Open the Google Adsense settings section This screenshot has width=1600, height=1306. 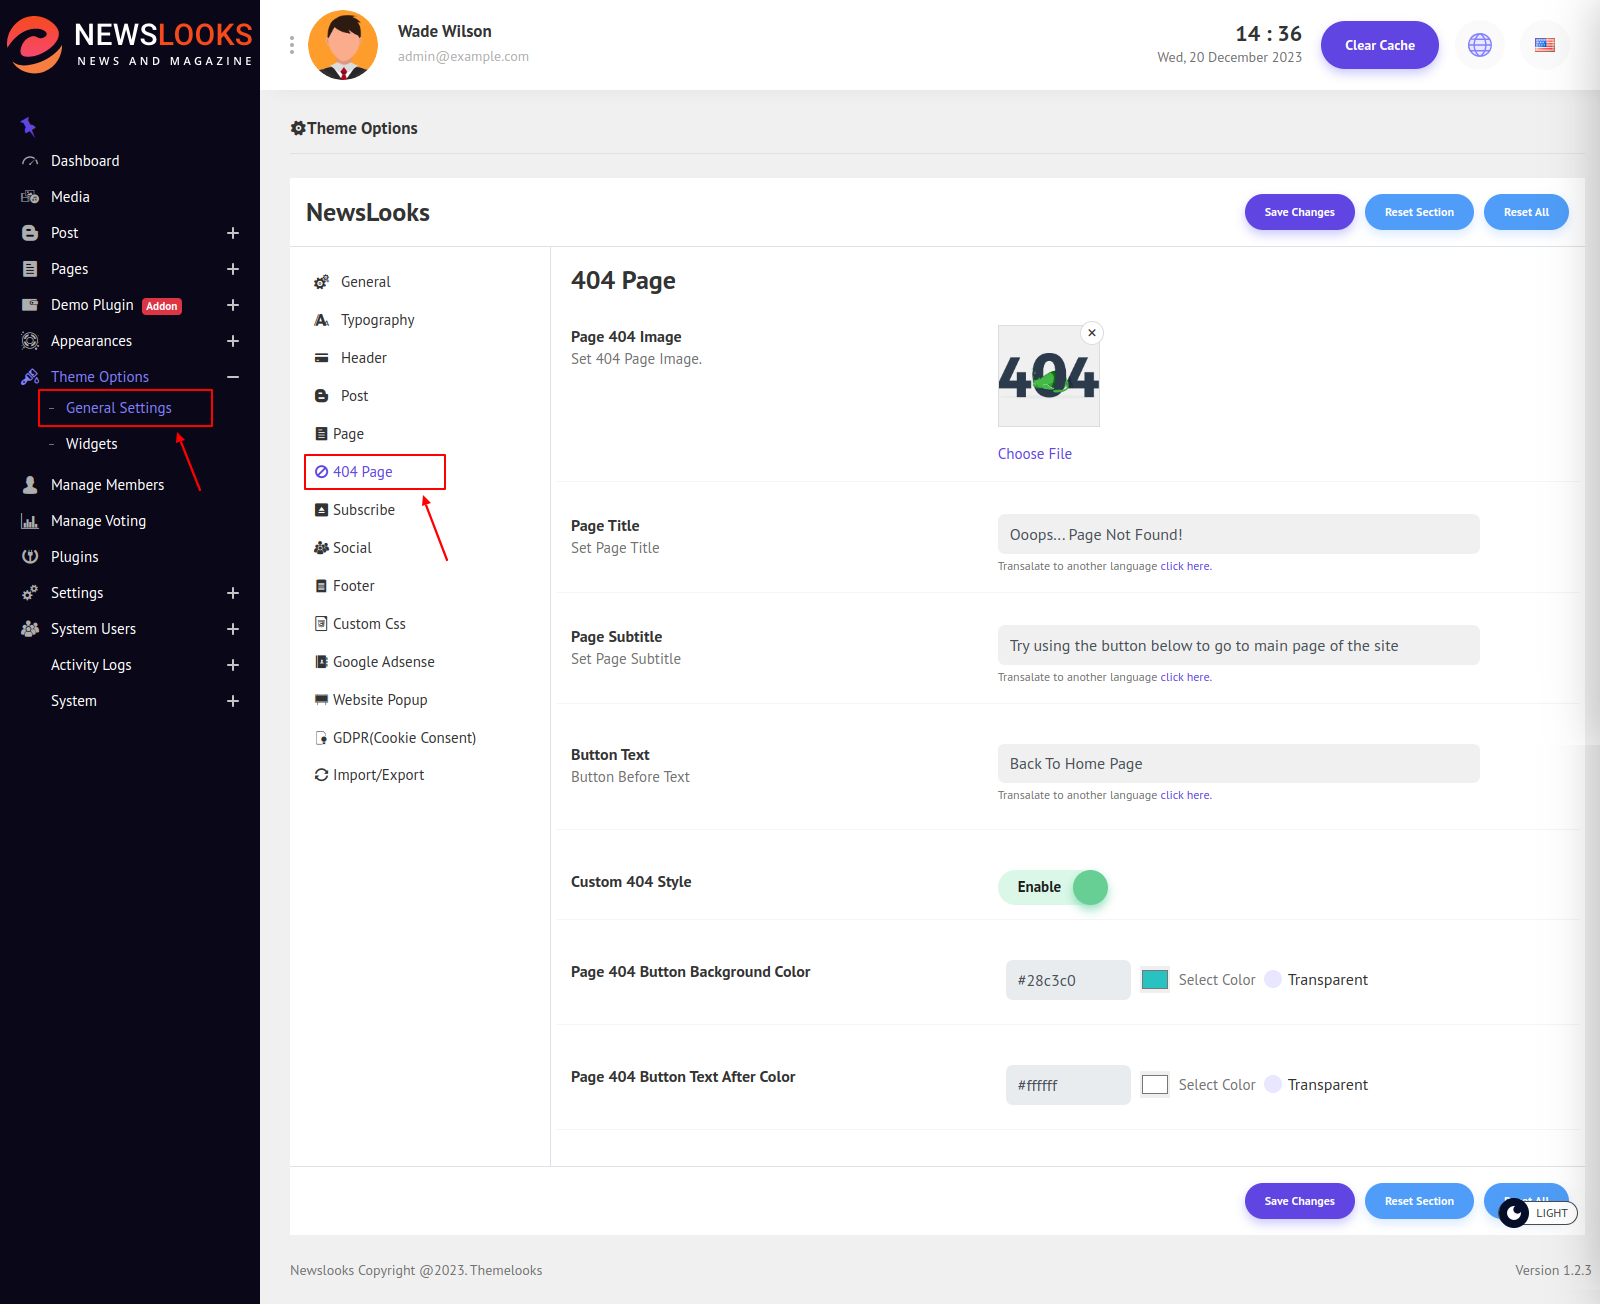[383, 662]
